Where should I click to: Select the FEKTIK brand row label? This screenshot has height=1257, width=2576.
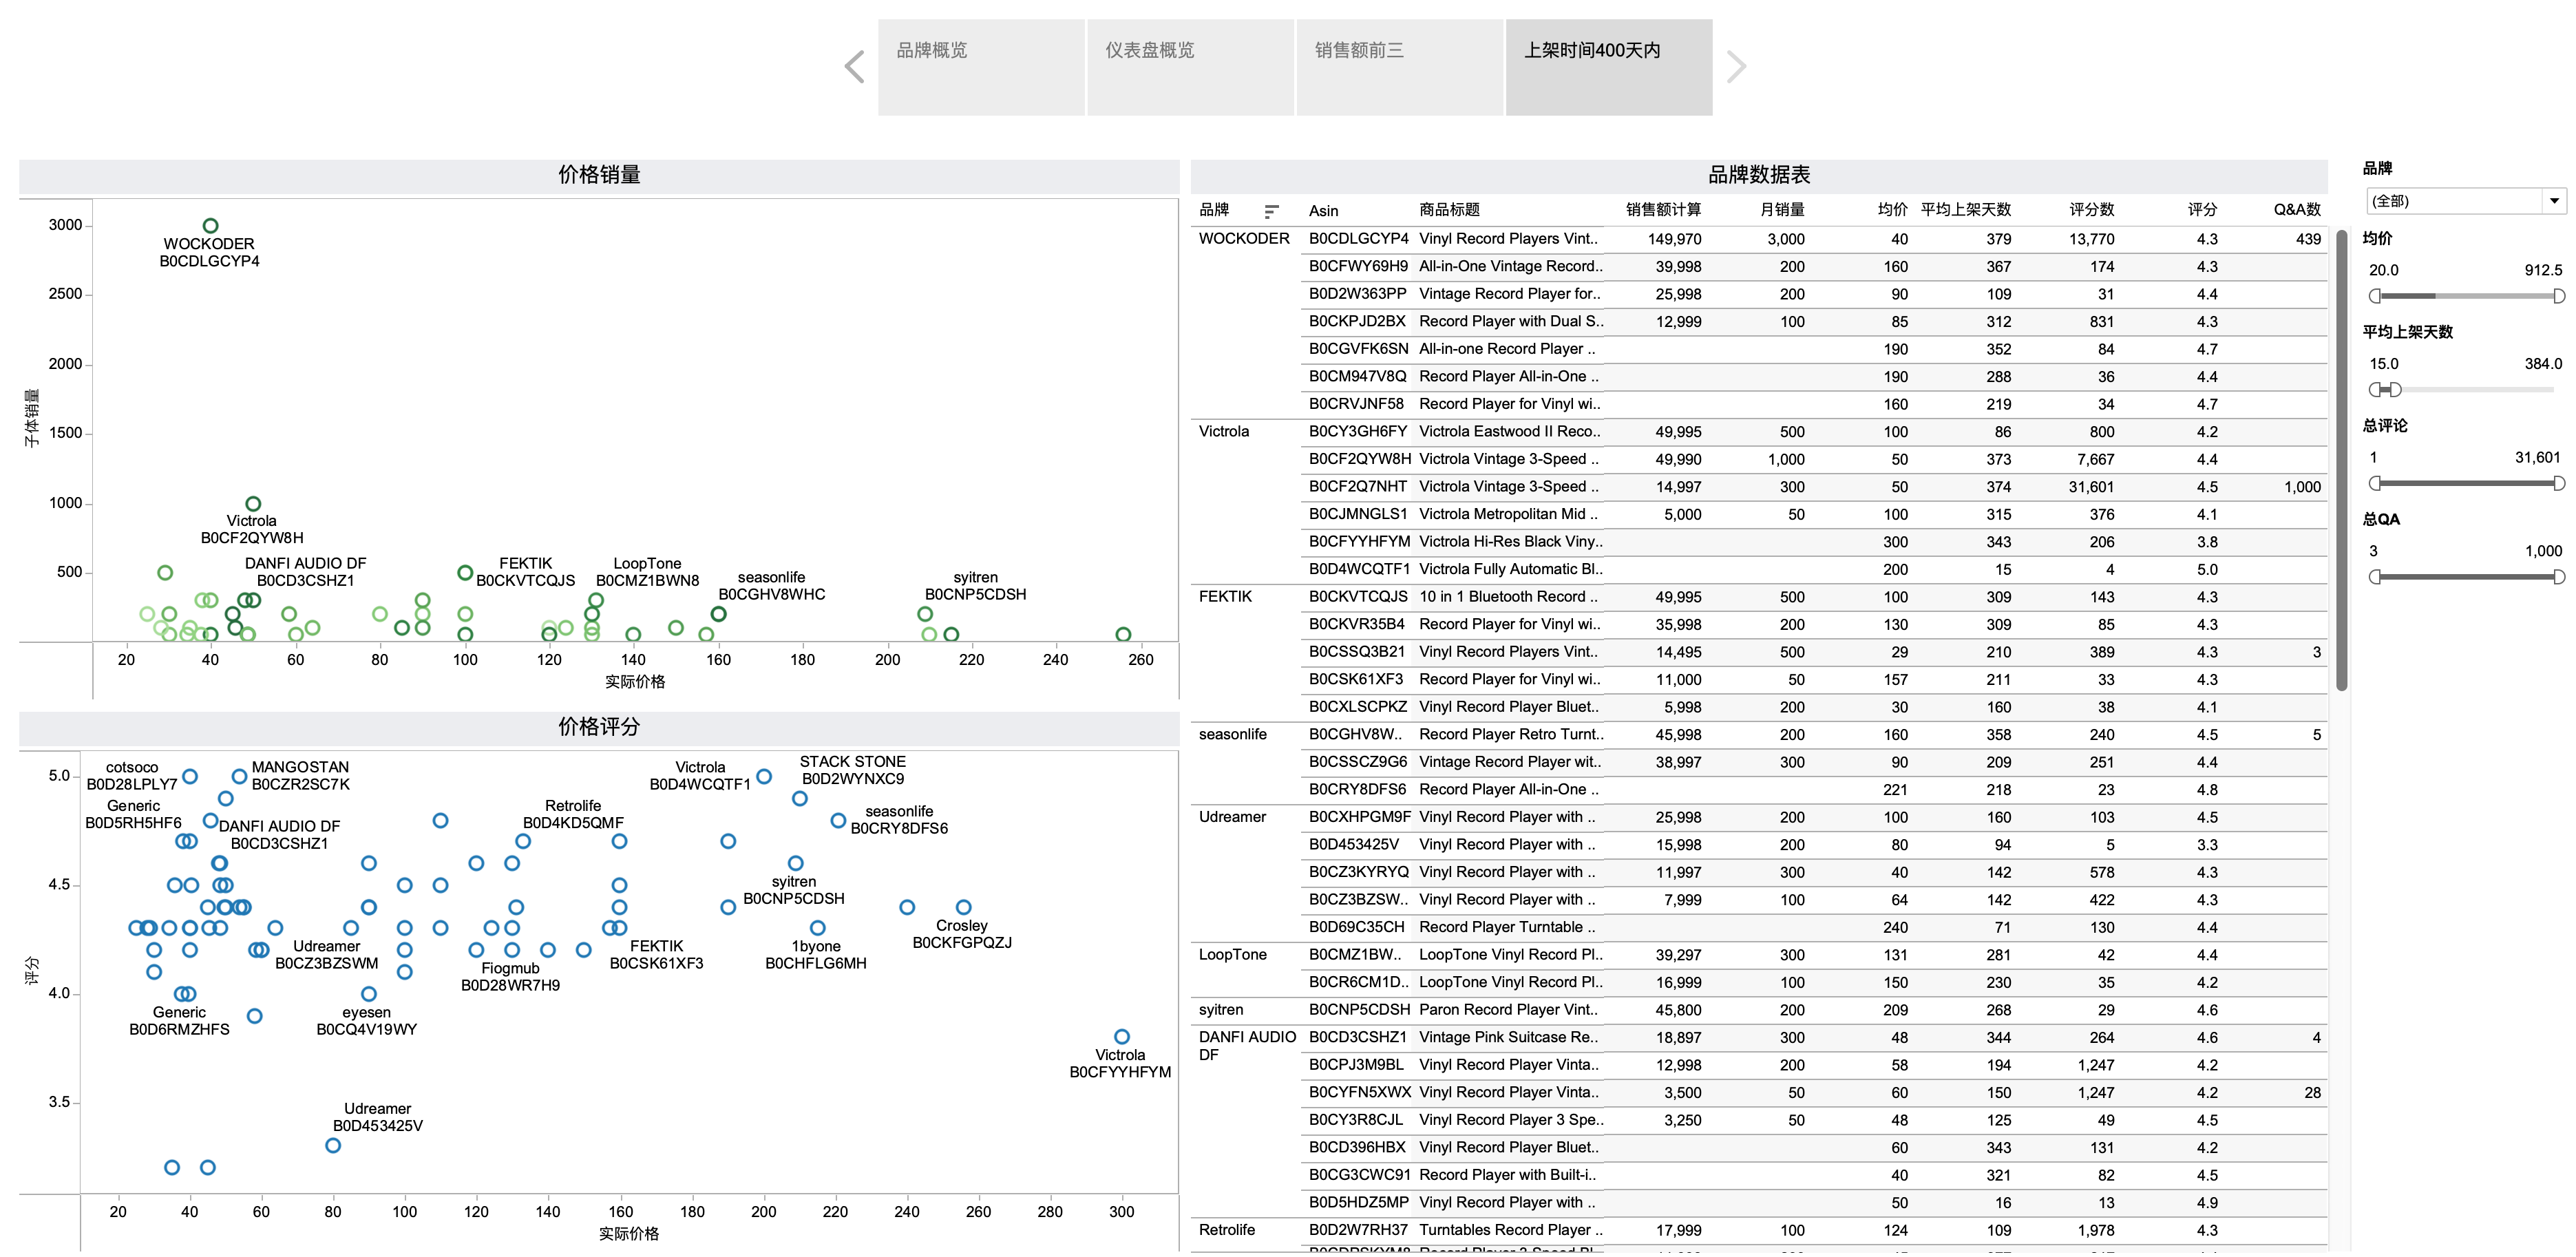click(1225, 597)
